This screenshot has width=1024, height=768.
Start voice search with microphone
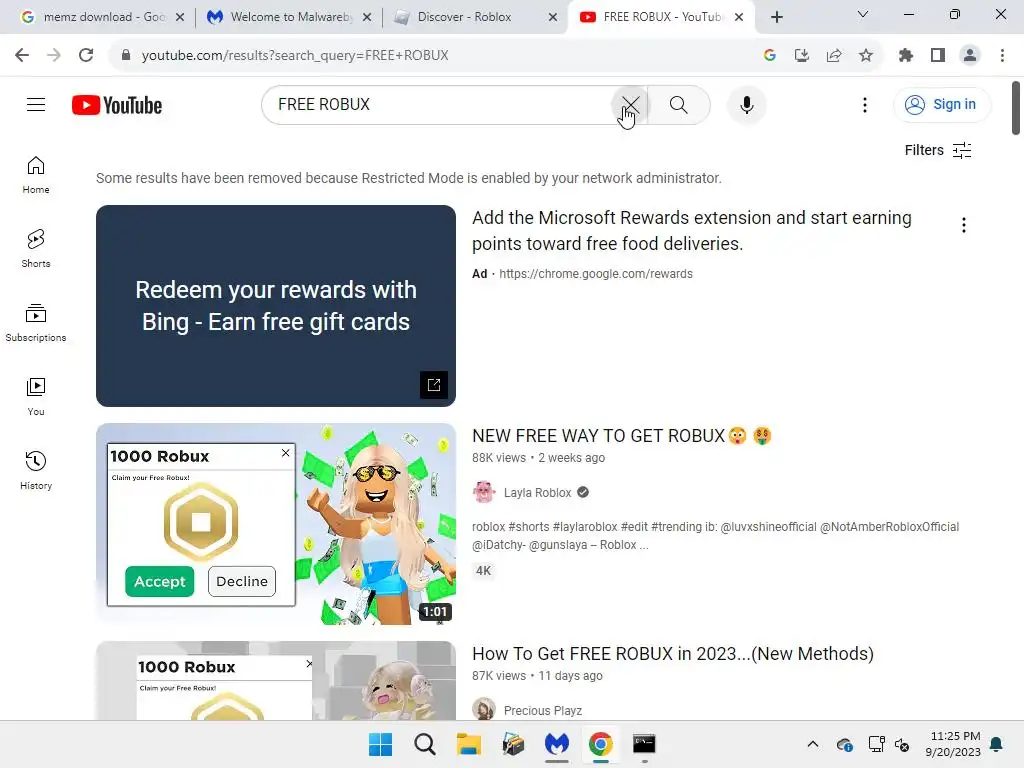746,104
